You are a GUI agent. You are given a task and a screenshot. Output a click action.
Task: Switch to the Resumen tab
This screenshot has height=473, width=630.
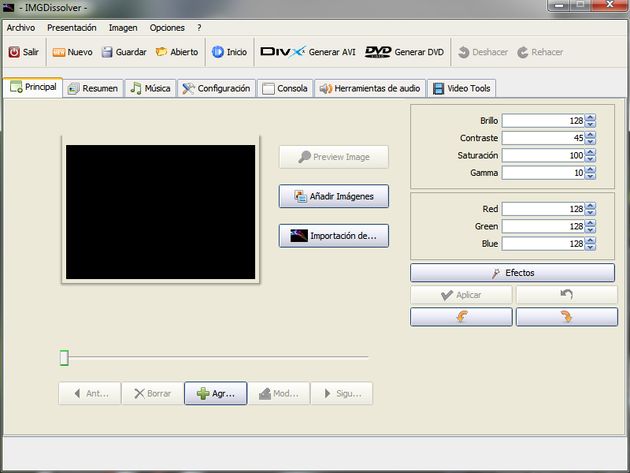coord(93,88)
